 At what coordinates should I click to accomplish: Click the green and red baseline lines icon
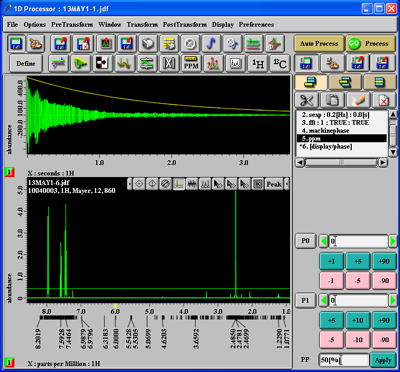(x=254, y=44)
